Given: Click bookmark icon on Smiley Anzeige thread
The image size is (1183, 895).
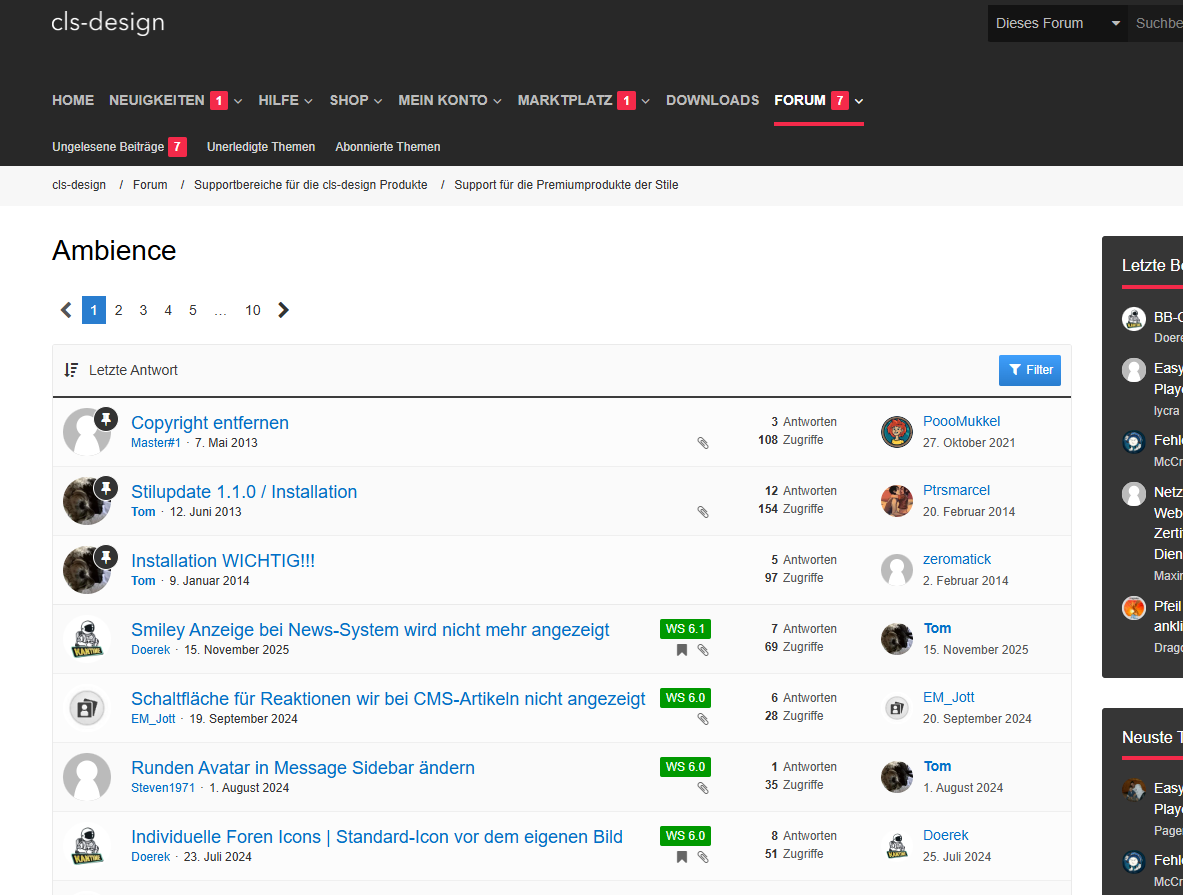Looking at the screenshot, I should (x=682, y=650).
